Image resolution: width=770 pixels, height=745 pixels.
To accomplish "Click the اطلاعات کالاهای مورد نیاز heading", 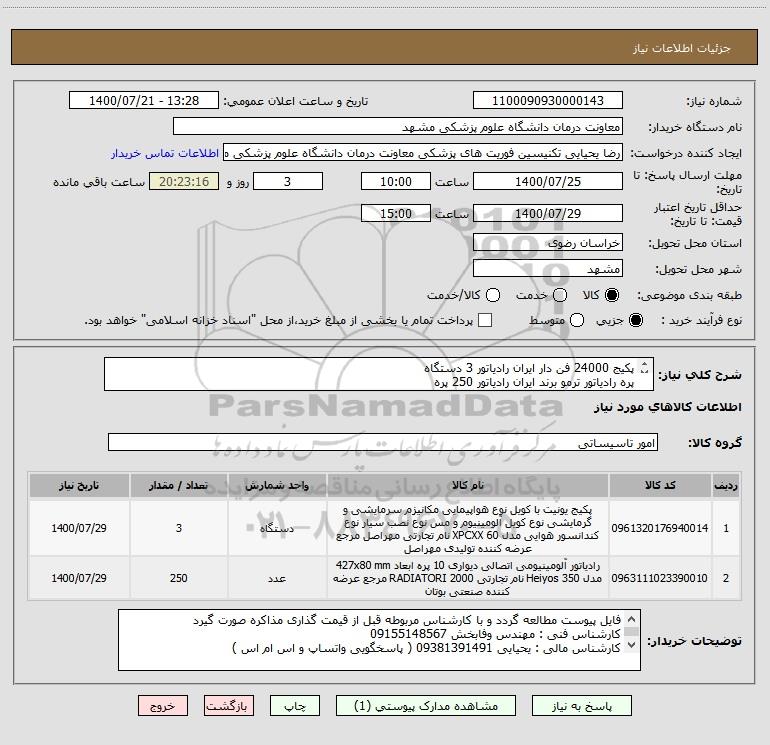I will point(667,407).
